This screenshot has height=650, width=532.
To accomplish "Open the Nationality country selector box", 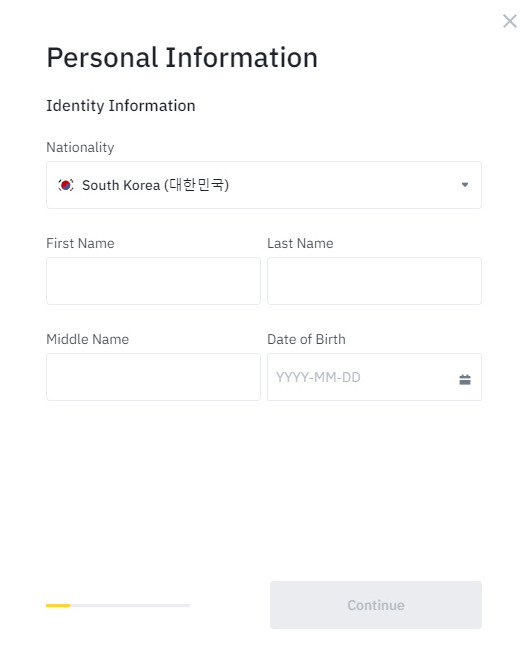I will click(x=264, y=185).
